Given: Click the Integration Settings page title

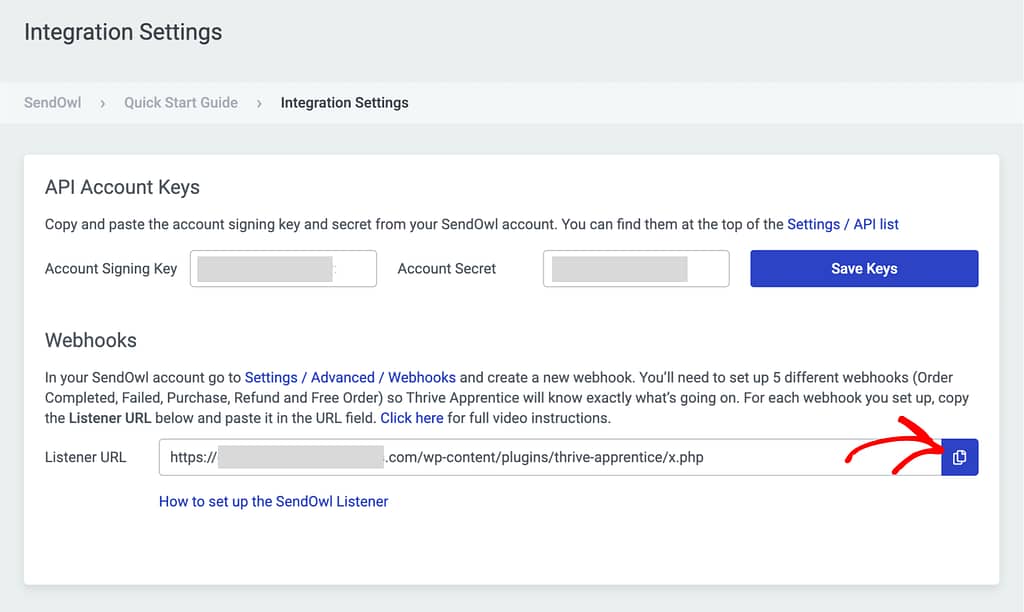Looking at the screenshot, I should coord(123,32).
